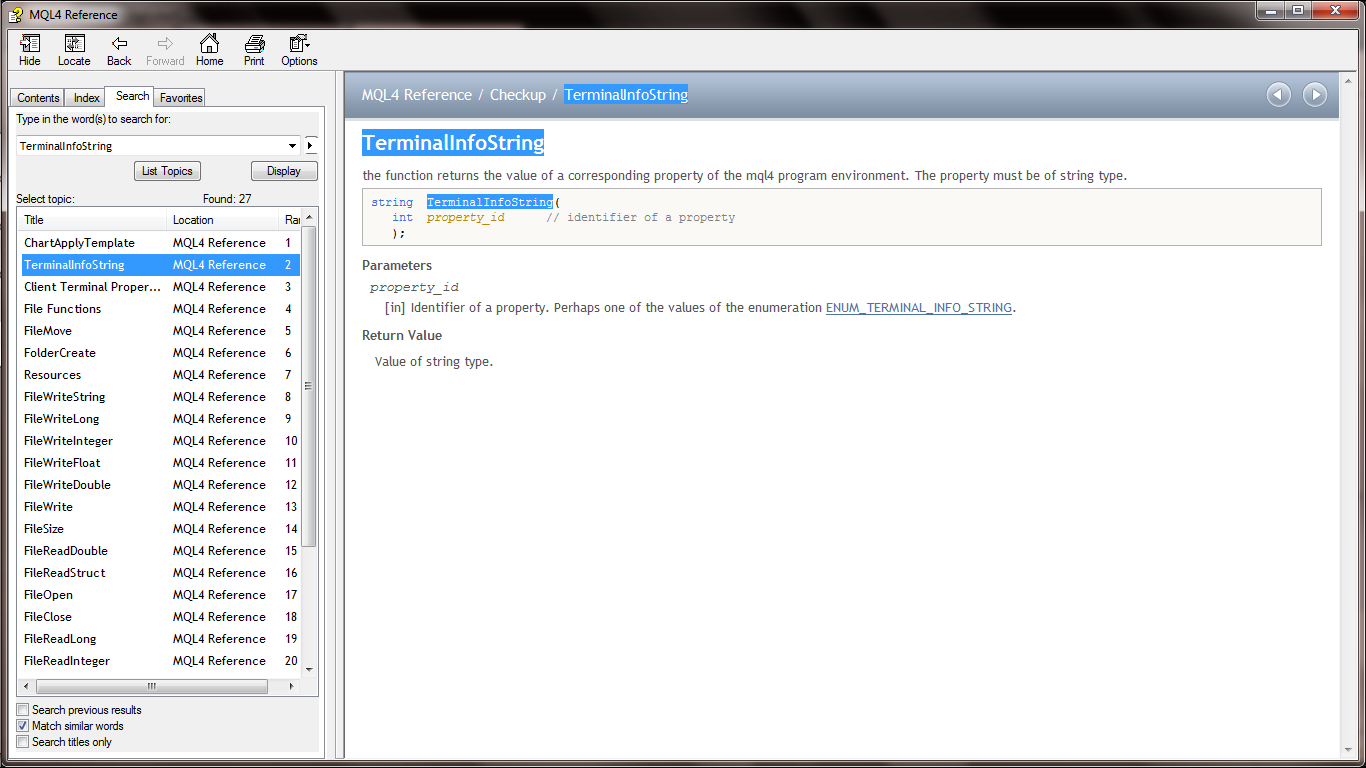Go to previous topic round arrow
The height and width of the screenshot is (768, 1366).
click(x=1279, y=95)
